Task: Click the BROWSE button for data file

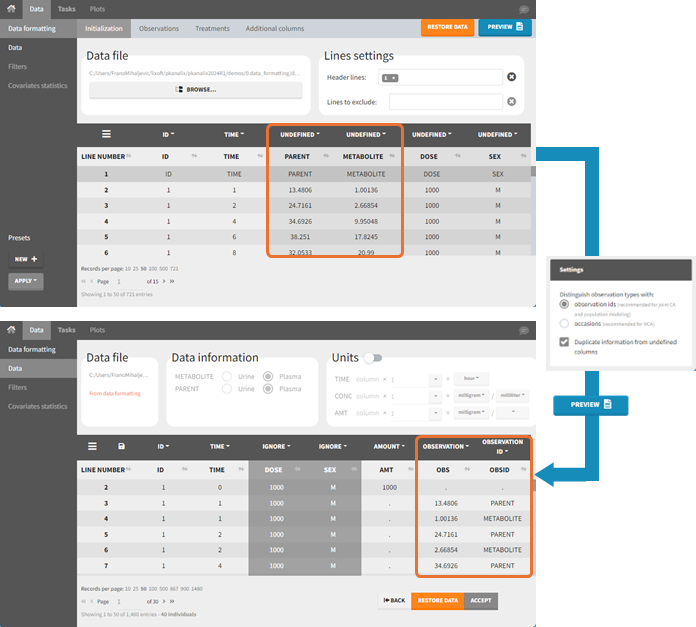Action: pyautogui.click(x=195, y=90)
